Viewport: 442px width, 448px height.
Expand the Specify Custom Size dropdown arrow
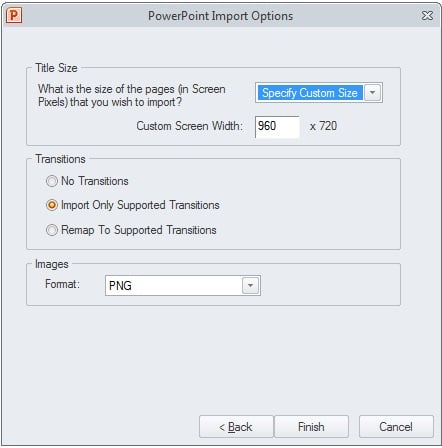tap(373, 93)
